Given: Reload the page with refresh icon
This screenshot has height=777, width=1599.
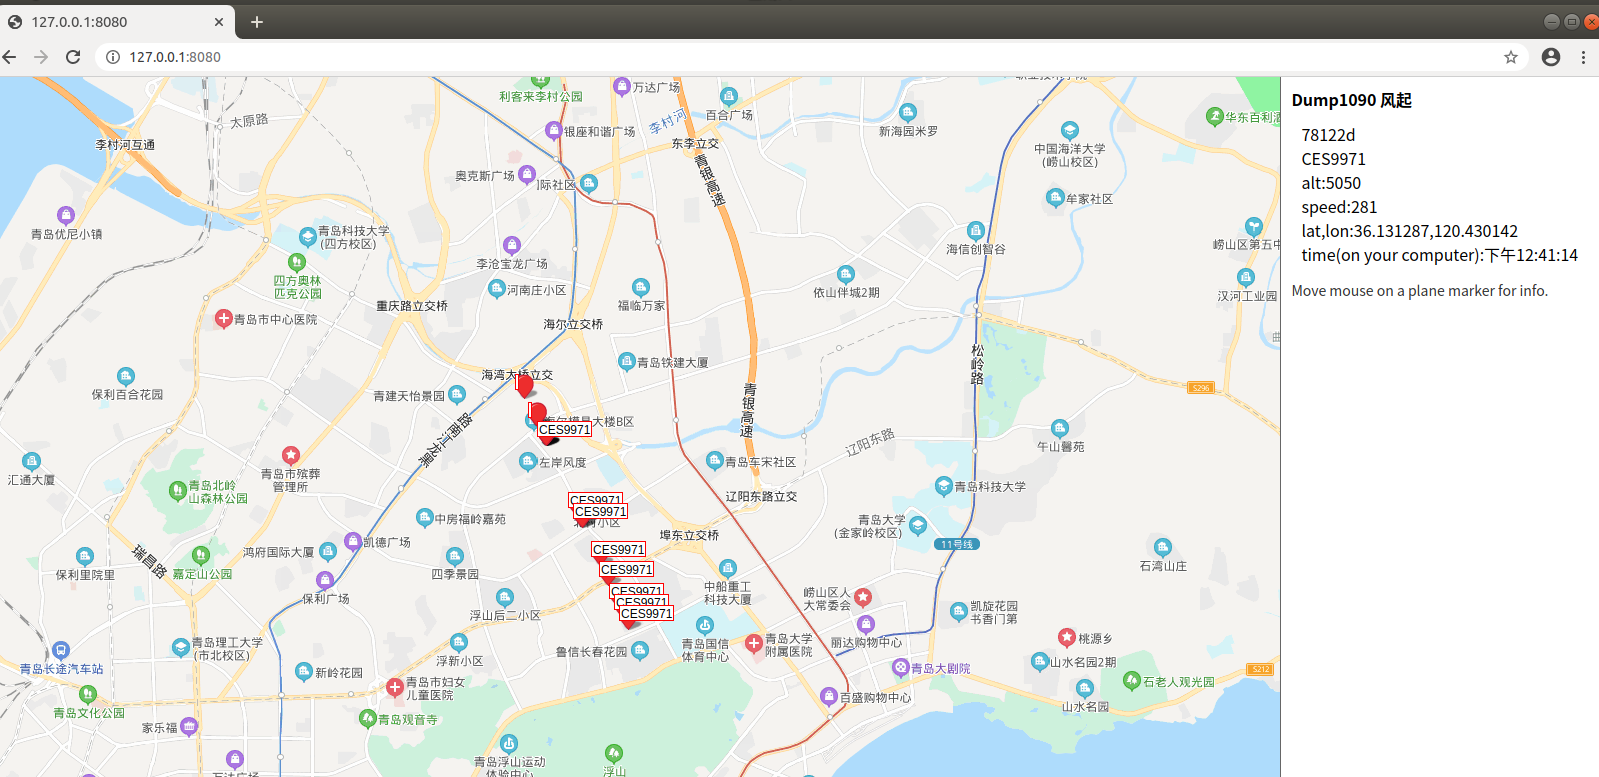Looking at the screenshot, I should click(73, 57).
